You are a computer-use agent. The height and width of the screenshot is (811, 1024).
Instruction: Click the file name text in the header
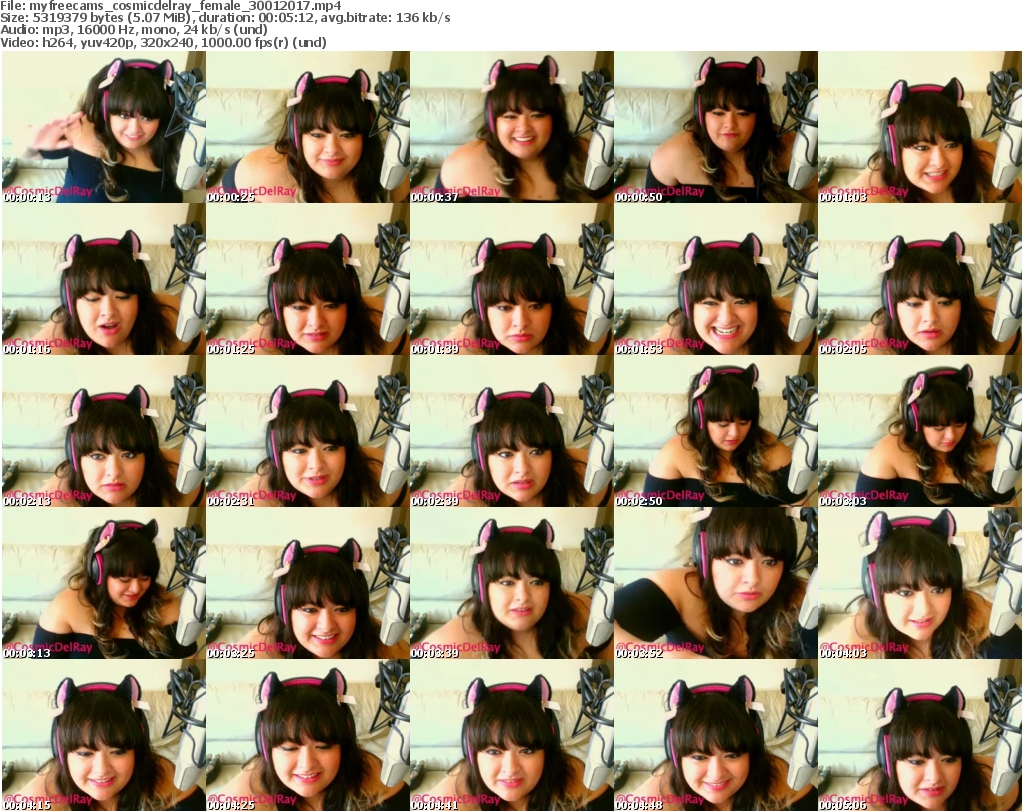[170, 6]
